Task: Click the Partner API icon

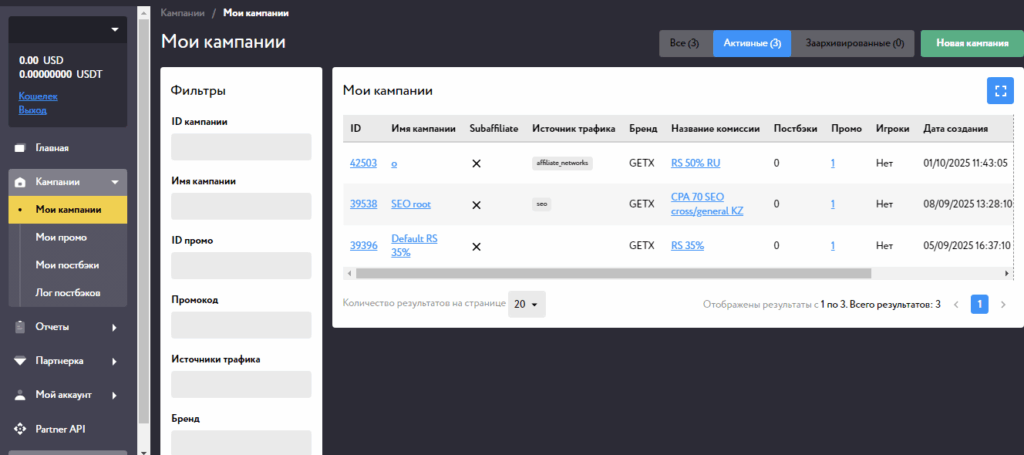Action: pyautogui.click(x=19, y=429)
